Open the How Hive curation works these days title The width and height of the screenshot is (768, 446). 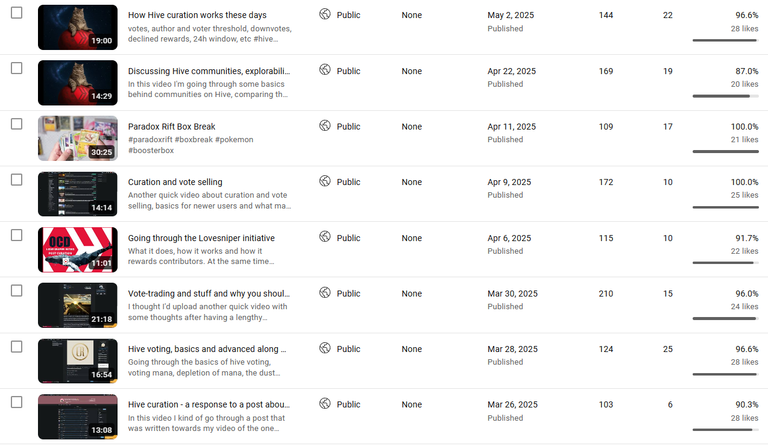197,15
